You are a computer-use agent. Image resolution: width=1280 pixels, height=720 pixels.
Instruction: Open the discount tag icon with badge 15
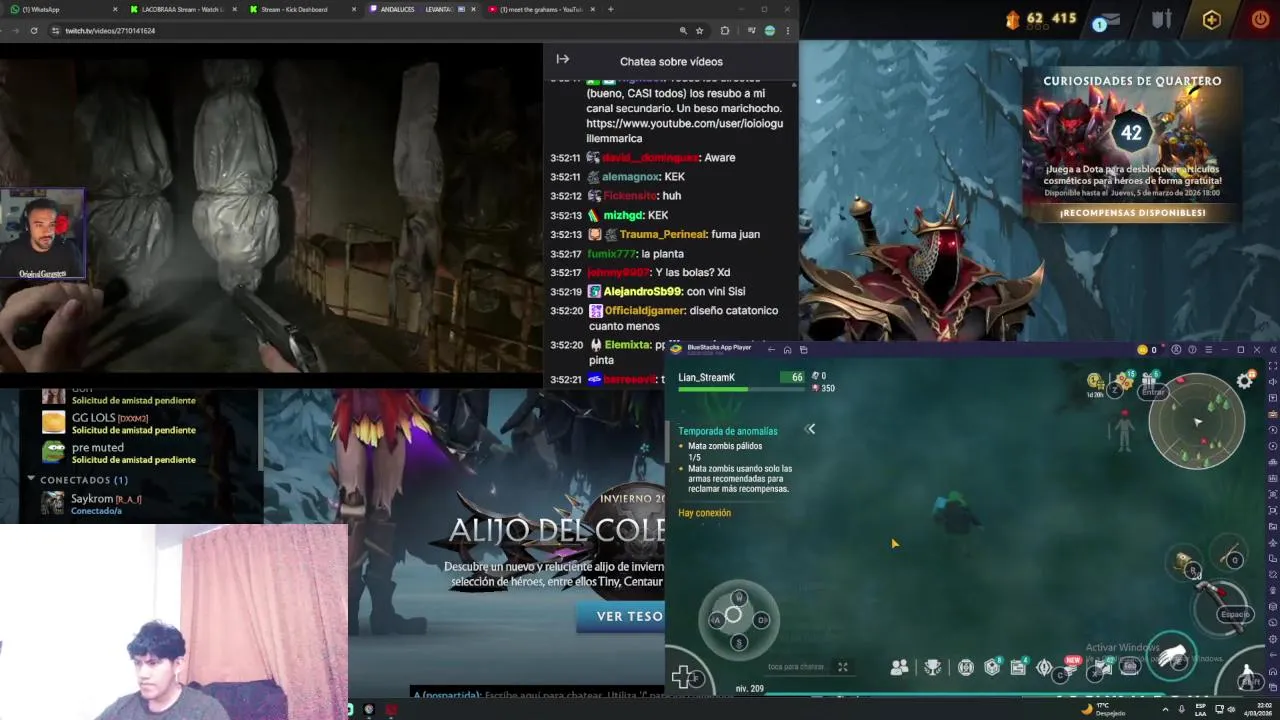[x=1125, y=381]
